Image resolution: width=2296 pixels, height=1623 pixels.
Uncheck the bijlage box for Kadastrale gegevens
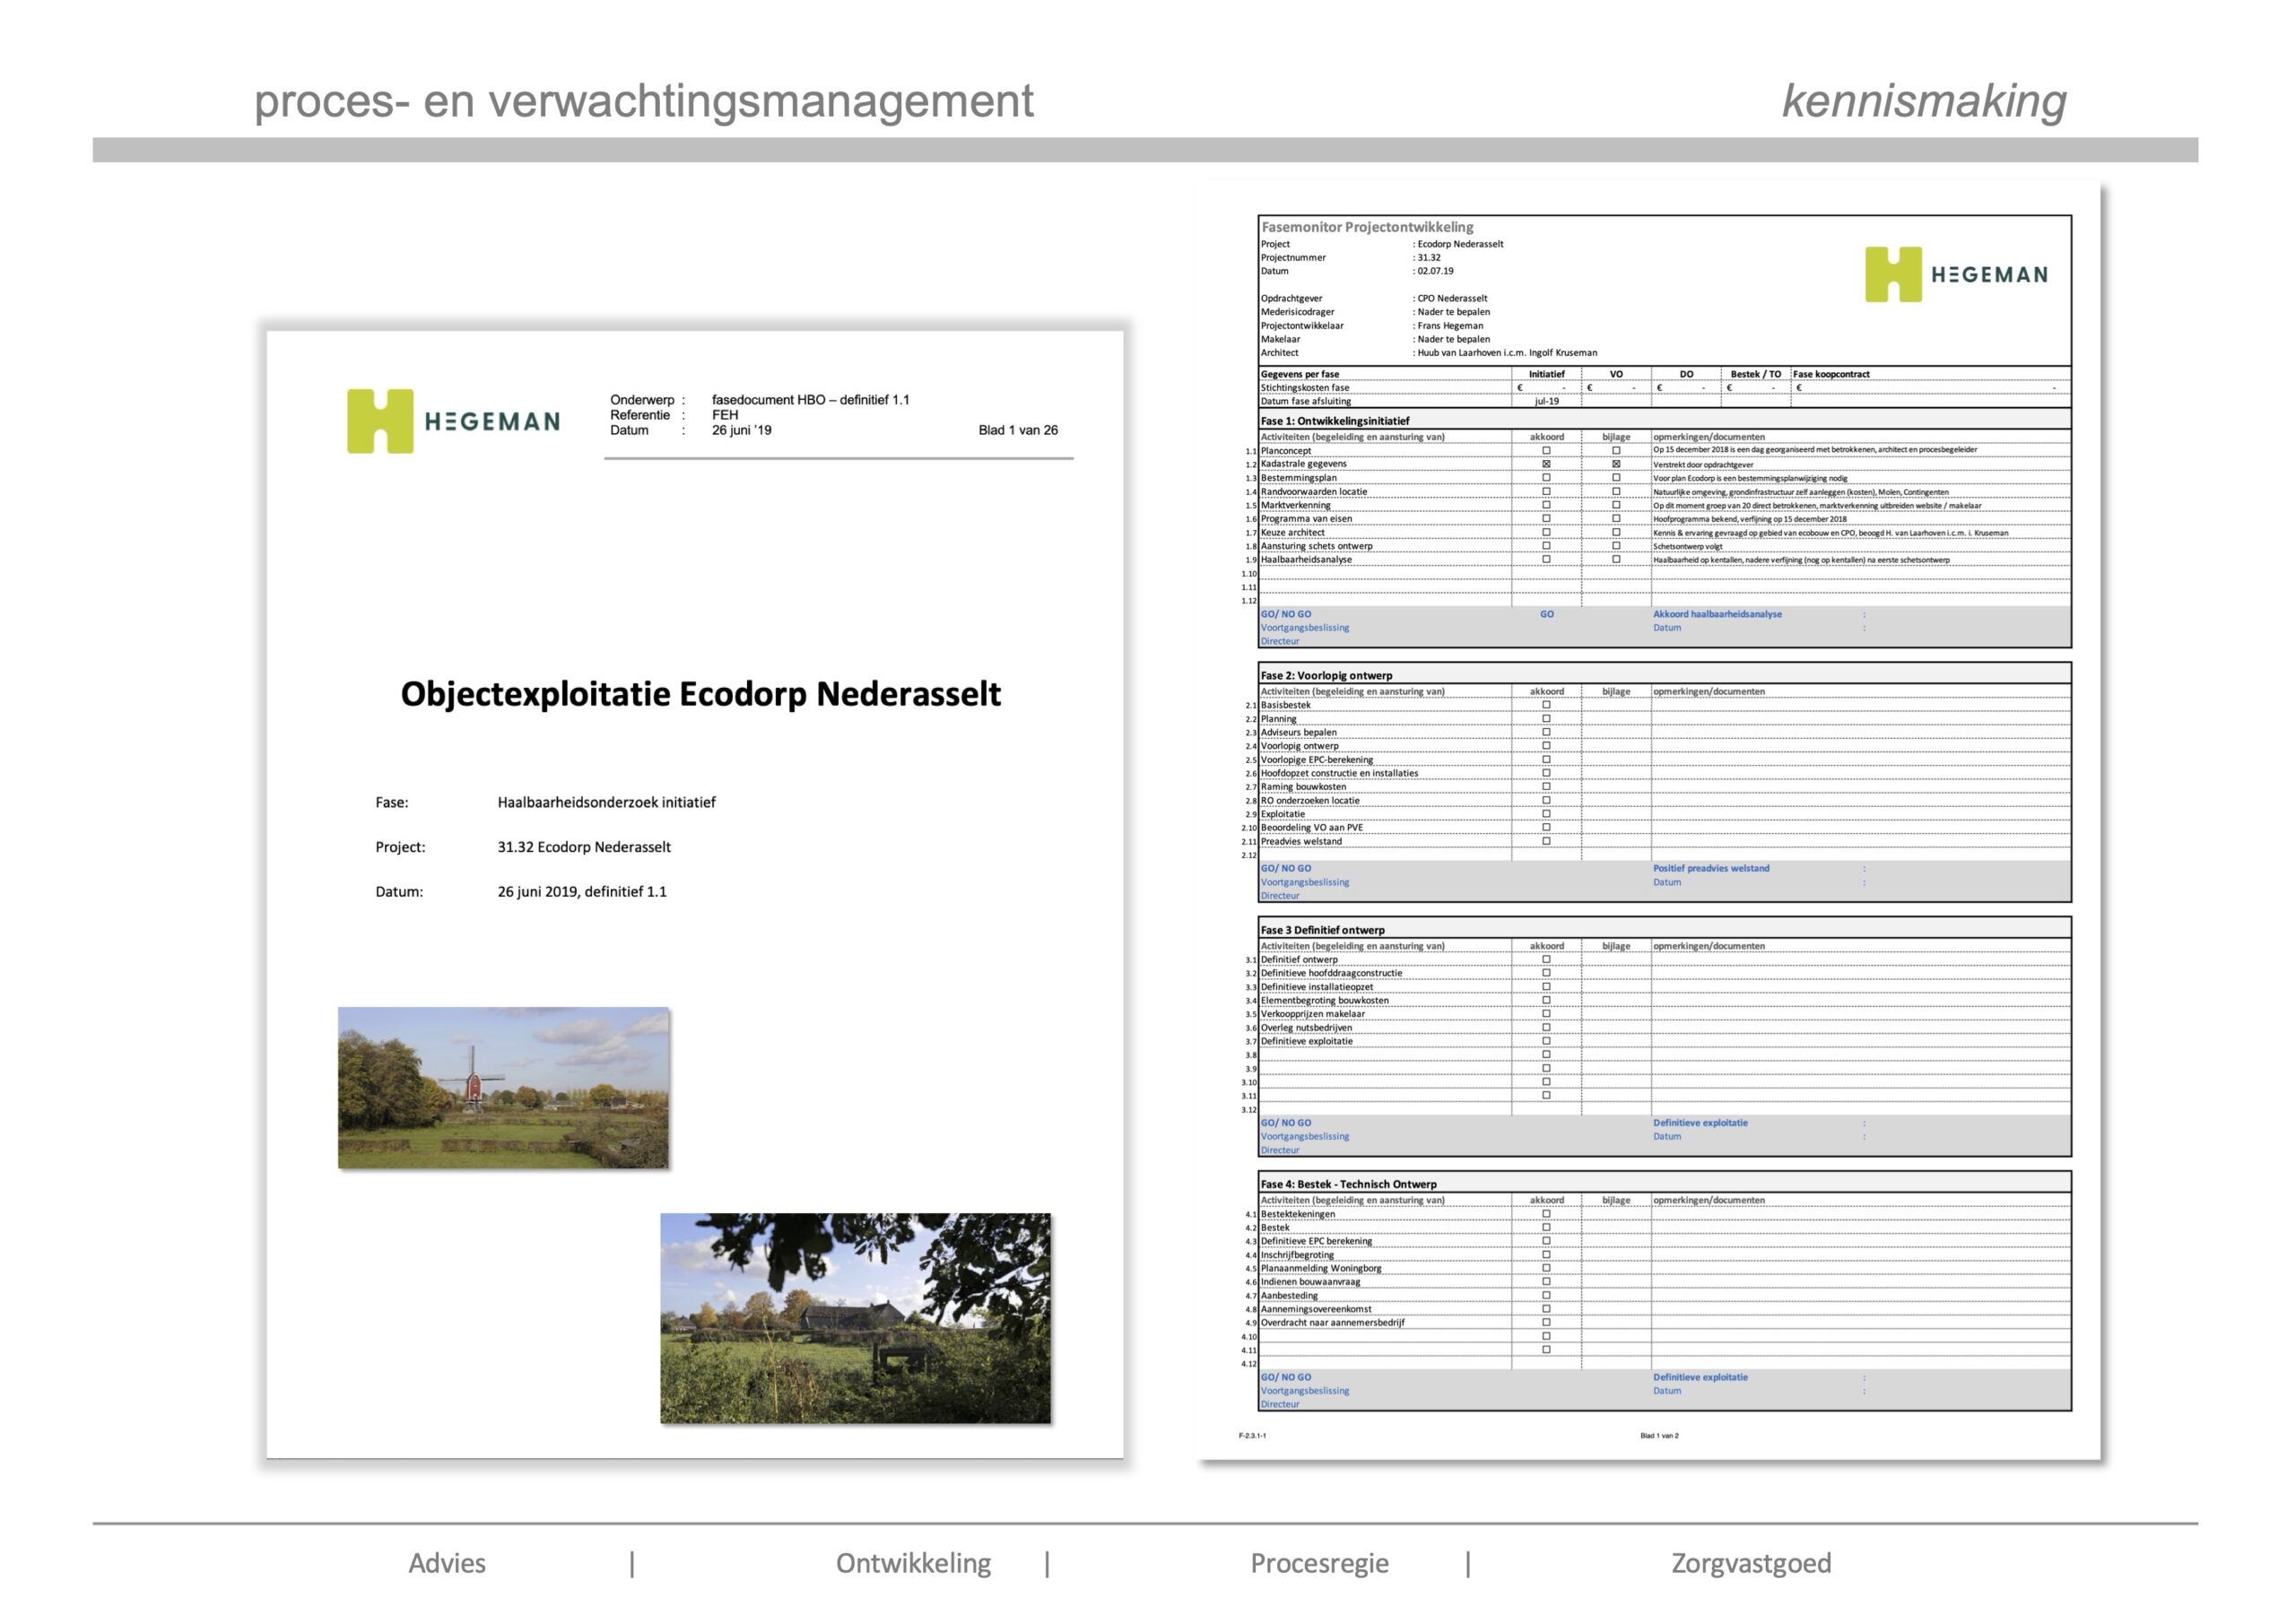[x=1616, y=464]
